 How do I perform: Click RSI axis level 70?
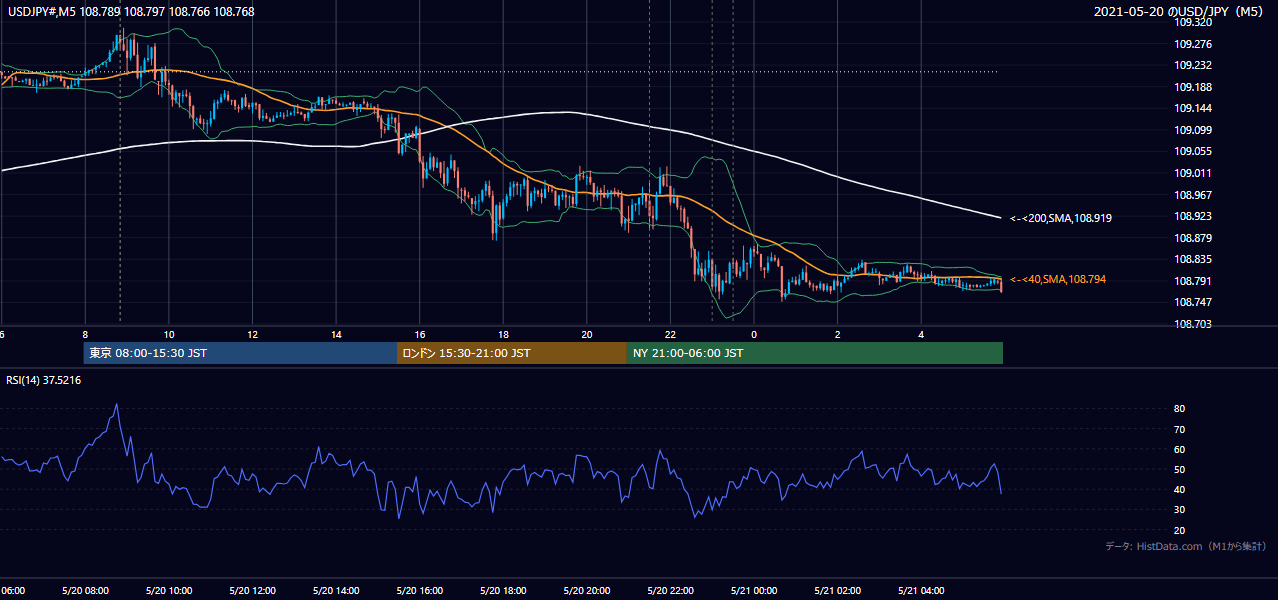[x=1180, y=429]
